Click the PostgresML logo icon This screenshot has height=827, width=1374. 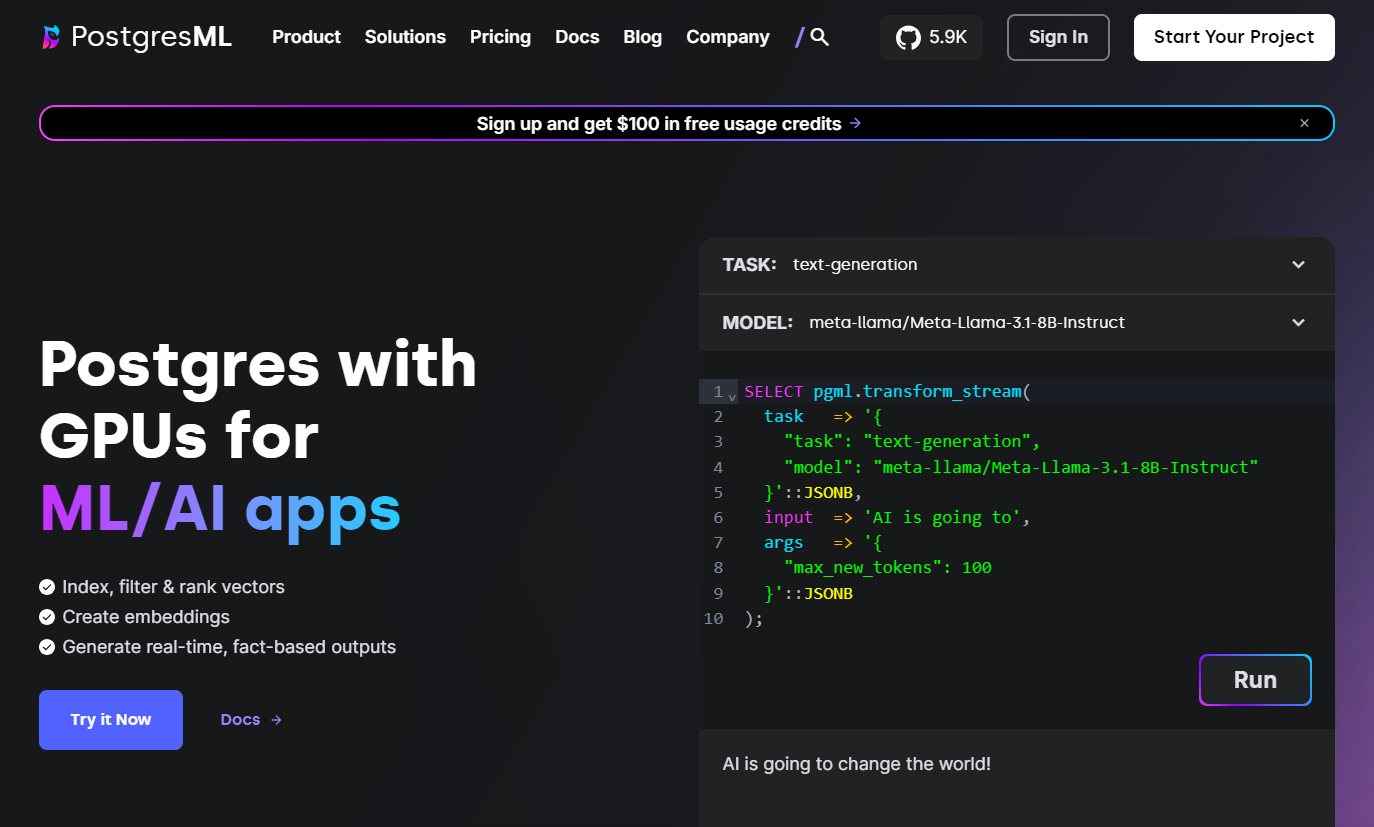point(51,37)
